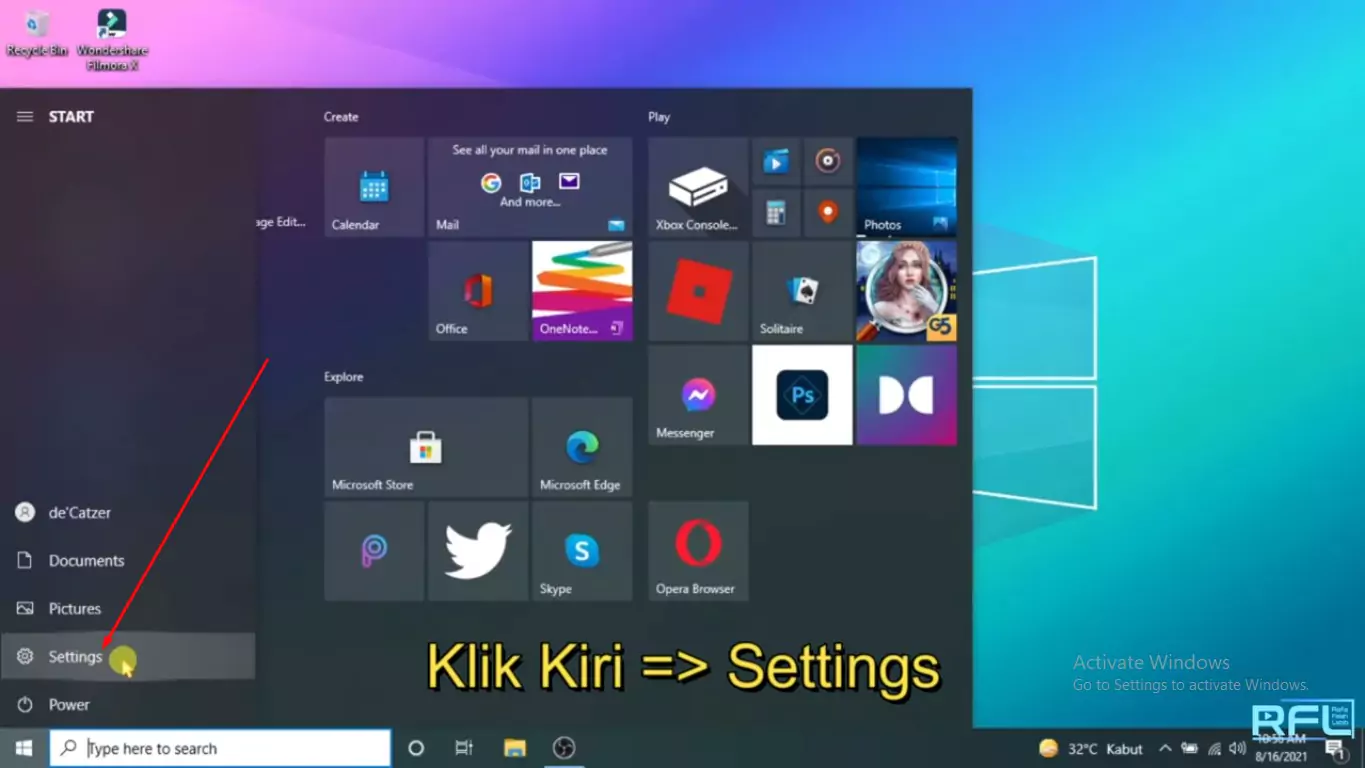Open the Maps small tile

point(828,213)
